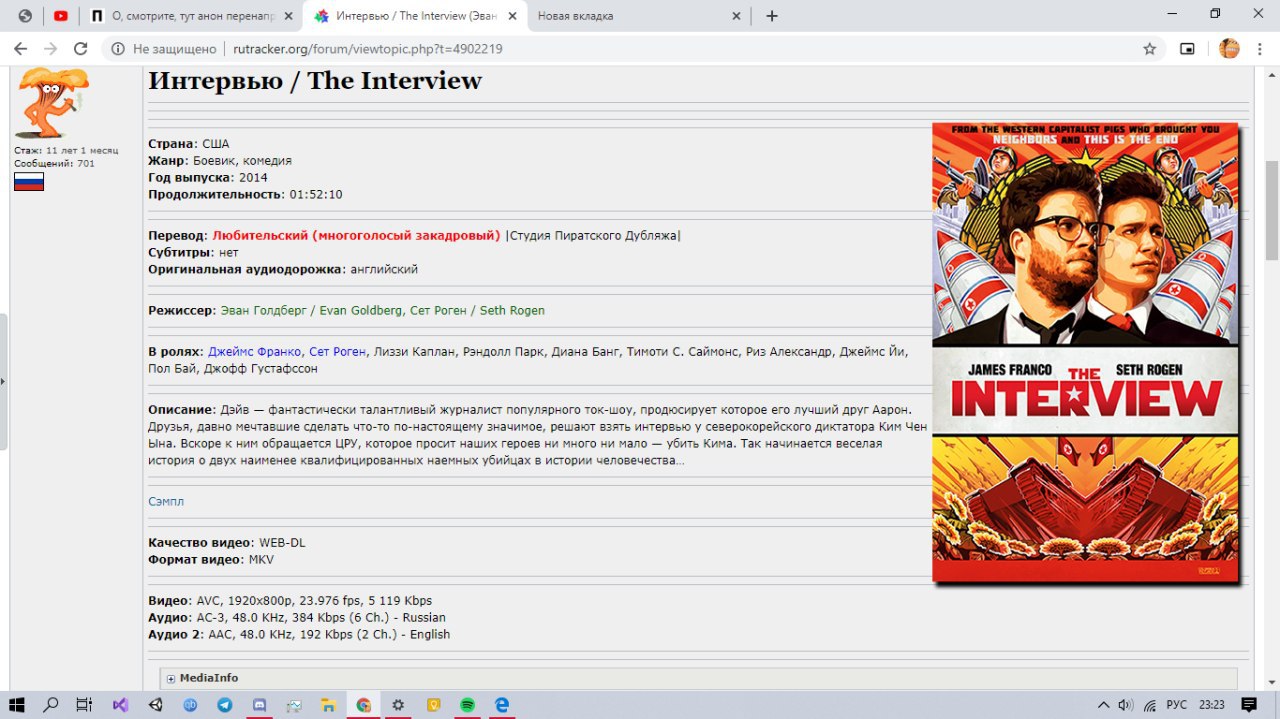Viewport: 1280px width, 719px height.
Task: Open the Сет Роген / Seth Rogen director link
Action: (x=477, y=310)
